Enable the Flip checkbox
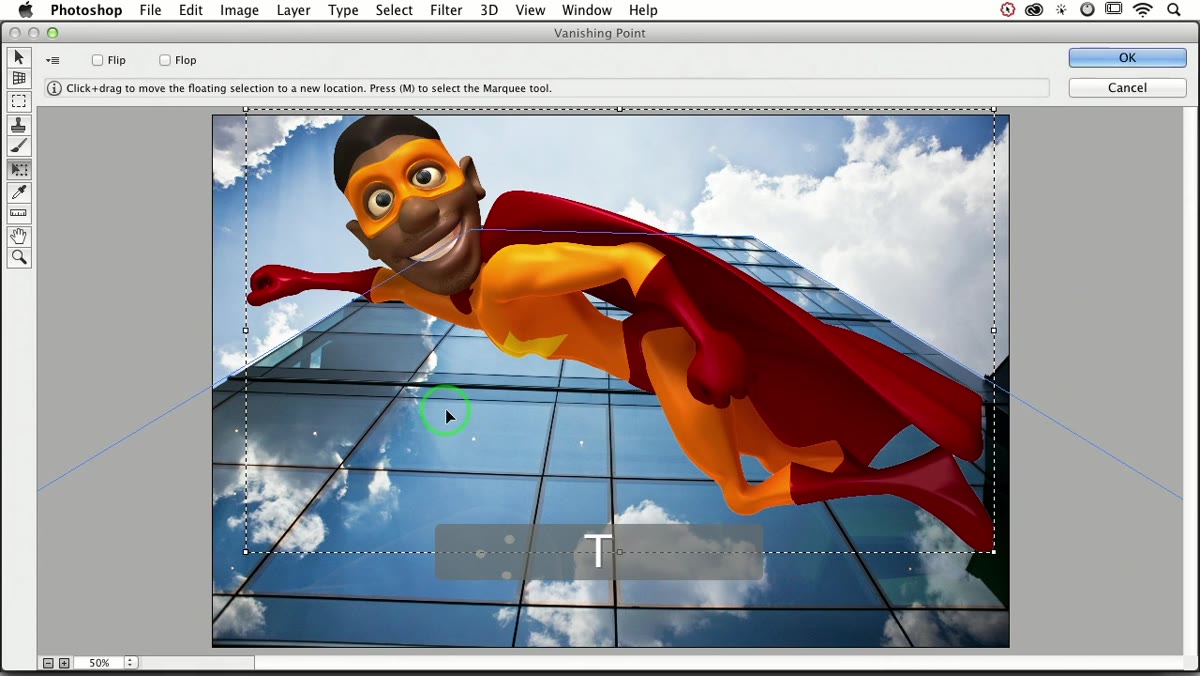 click(x=97, y=60)
